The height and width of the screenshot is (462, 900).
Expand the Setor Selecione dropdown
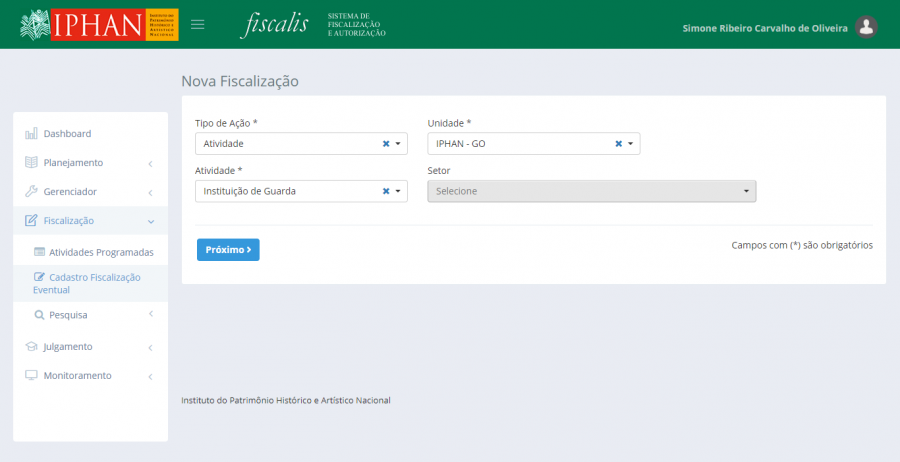591,191
